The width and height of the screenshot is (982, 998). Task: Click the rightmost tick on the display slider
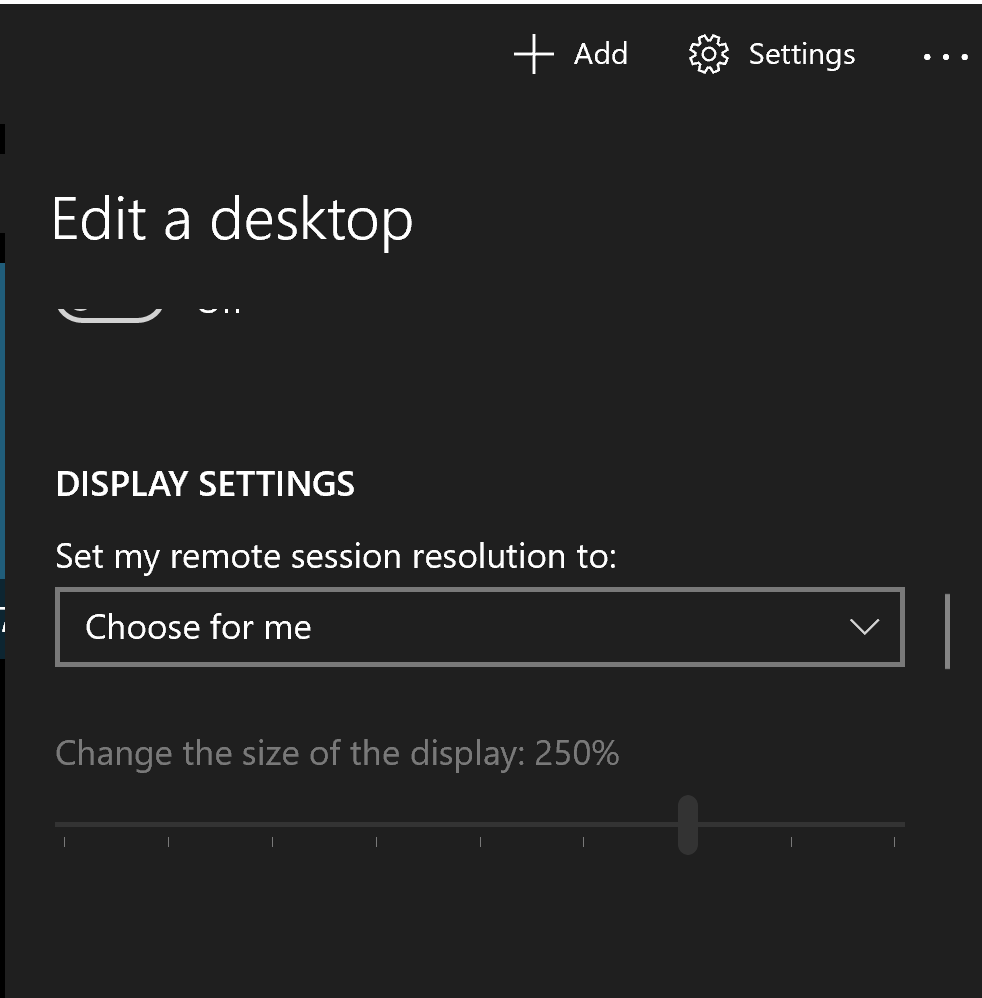[x=893, y=842]
